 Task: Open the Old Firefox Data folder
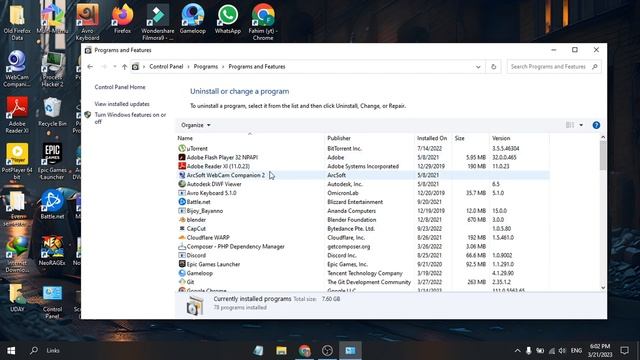pos(17,22)
